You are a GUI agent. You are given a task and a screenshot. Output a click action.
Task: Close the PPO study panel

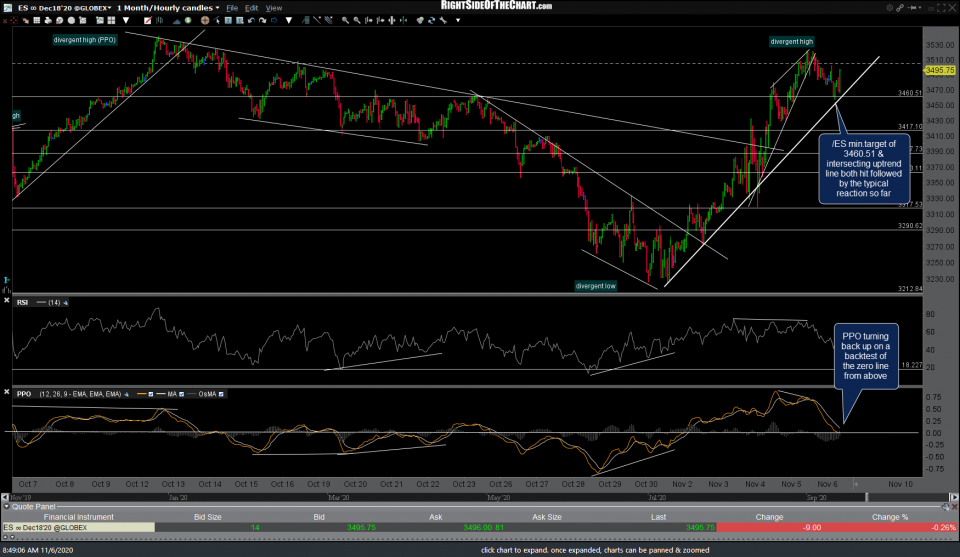[x=6, y=392]
